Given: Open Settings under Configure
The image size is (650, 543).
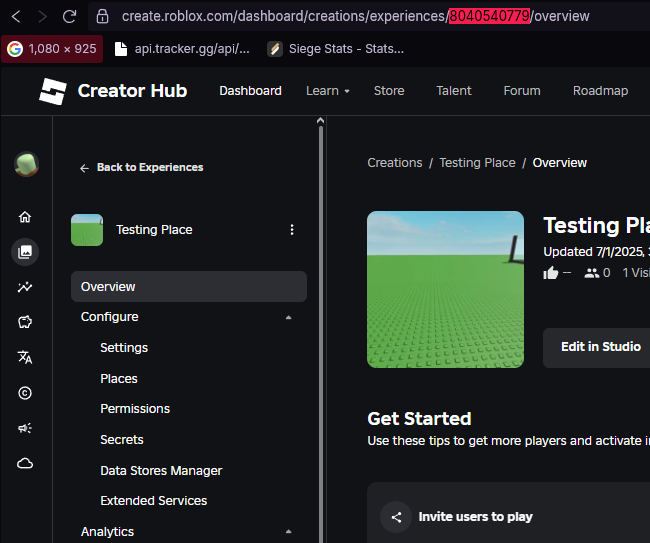Looking at the screenshot, I should [x=124, y=348].
